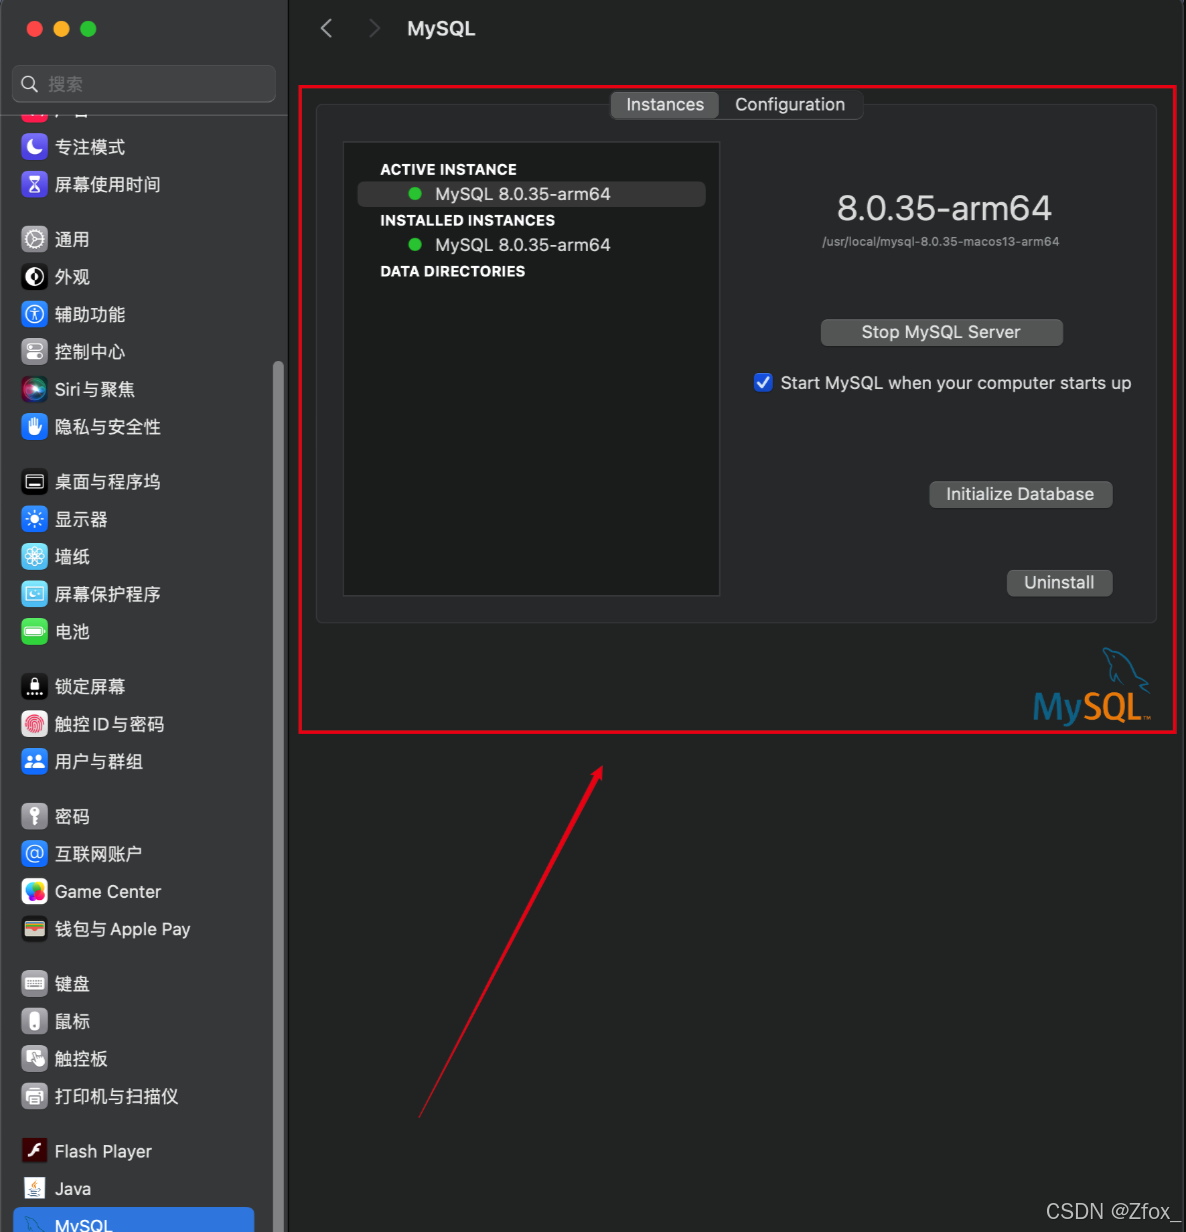Screen dimensions: 1186x1232
Task: Click the yellow minimize window button
Action: 61,29
